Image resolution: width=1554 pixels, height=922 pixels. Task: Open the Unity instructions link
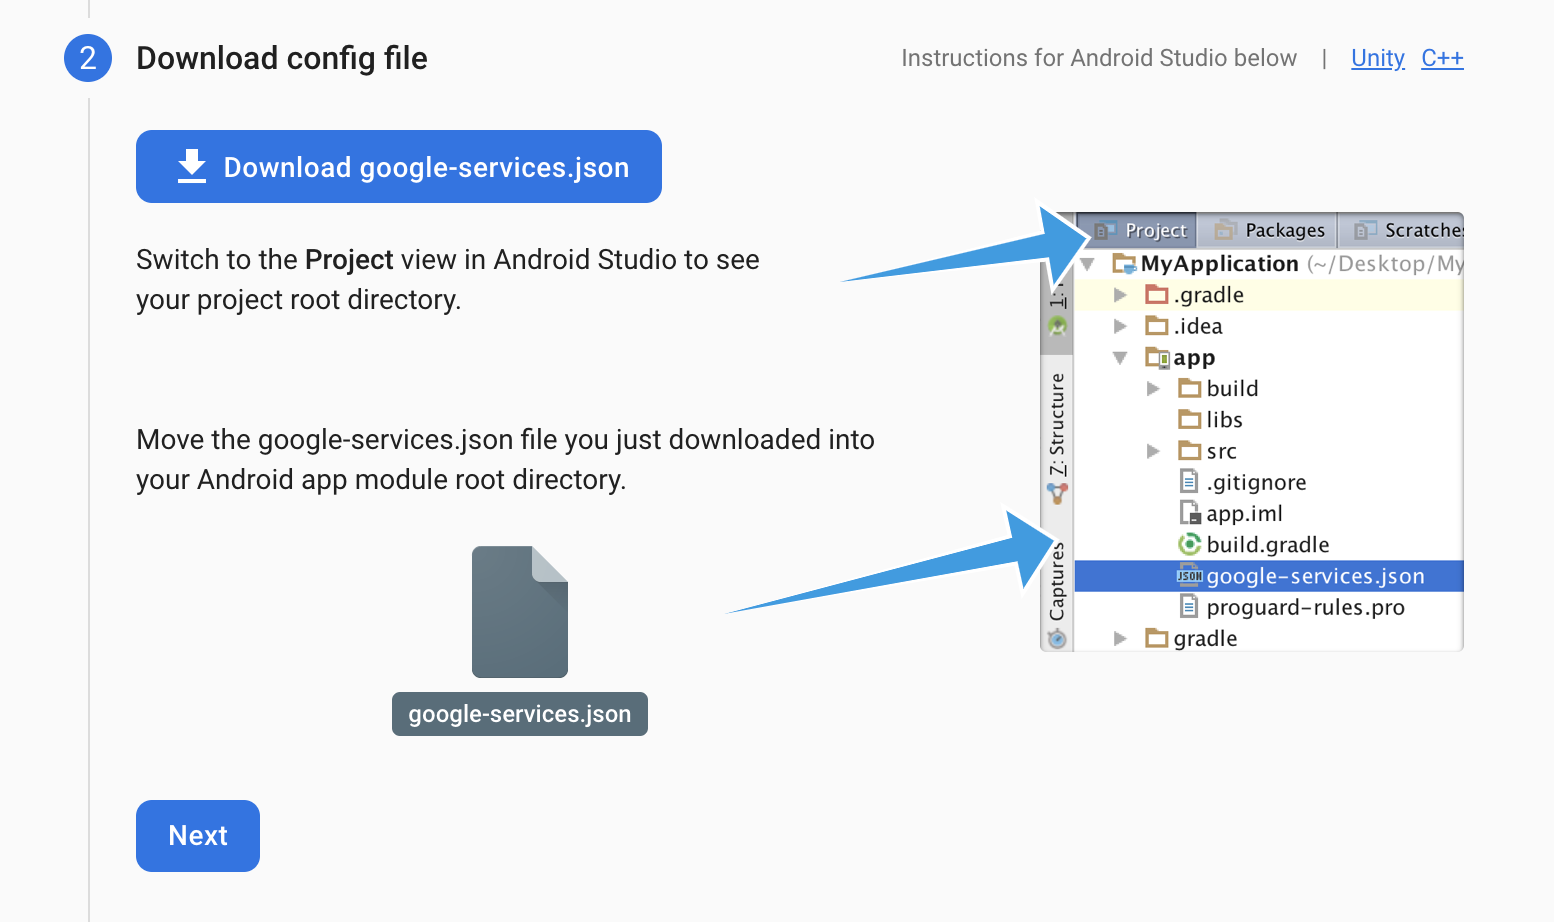(1377, 58)
